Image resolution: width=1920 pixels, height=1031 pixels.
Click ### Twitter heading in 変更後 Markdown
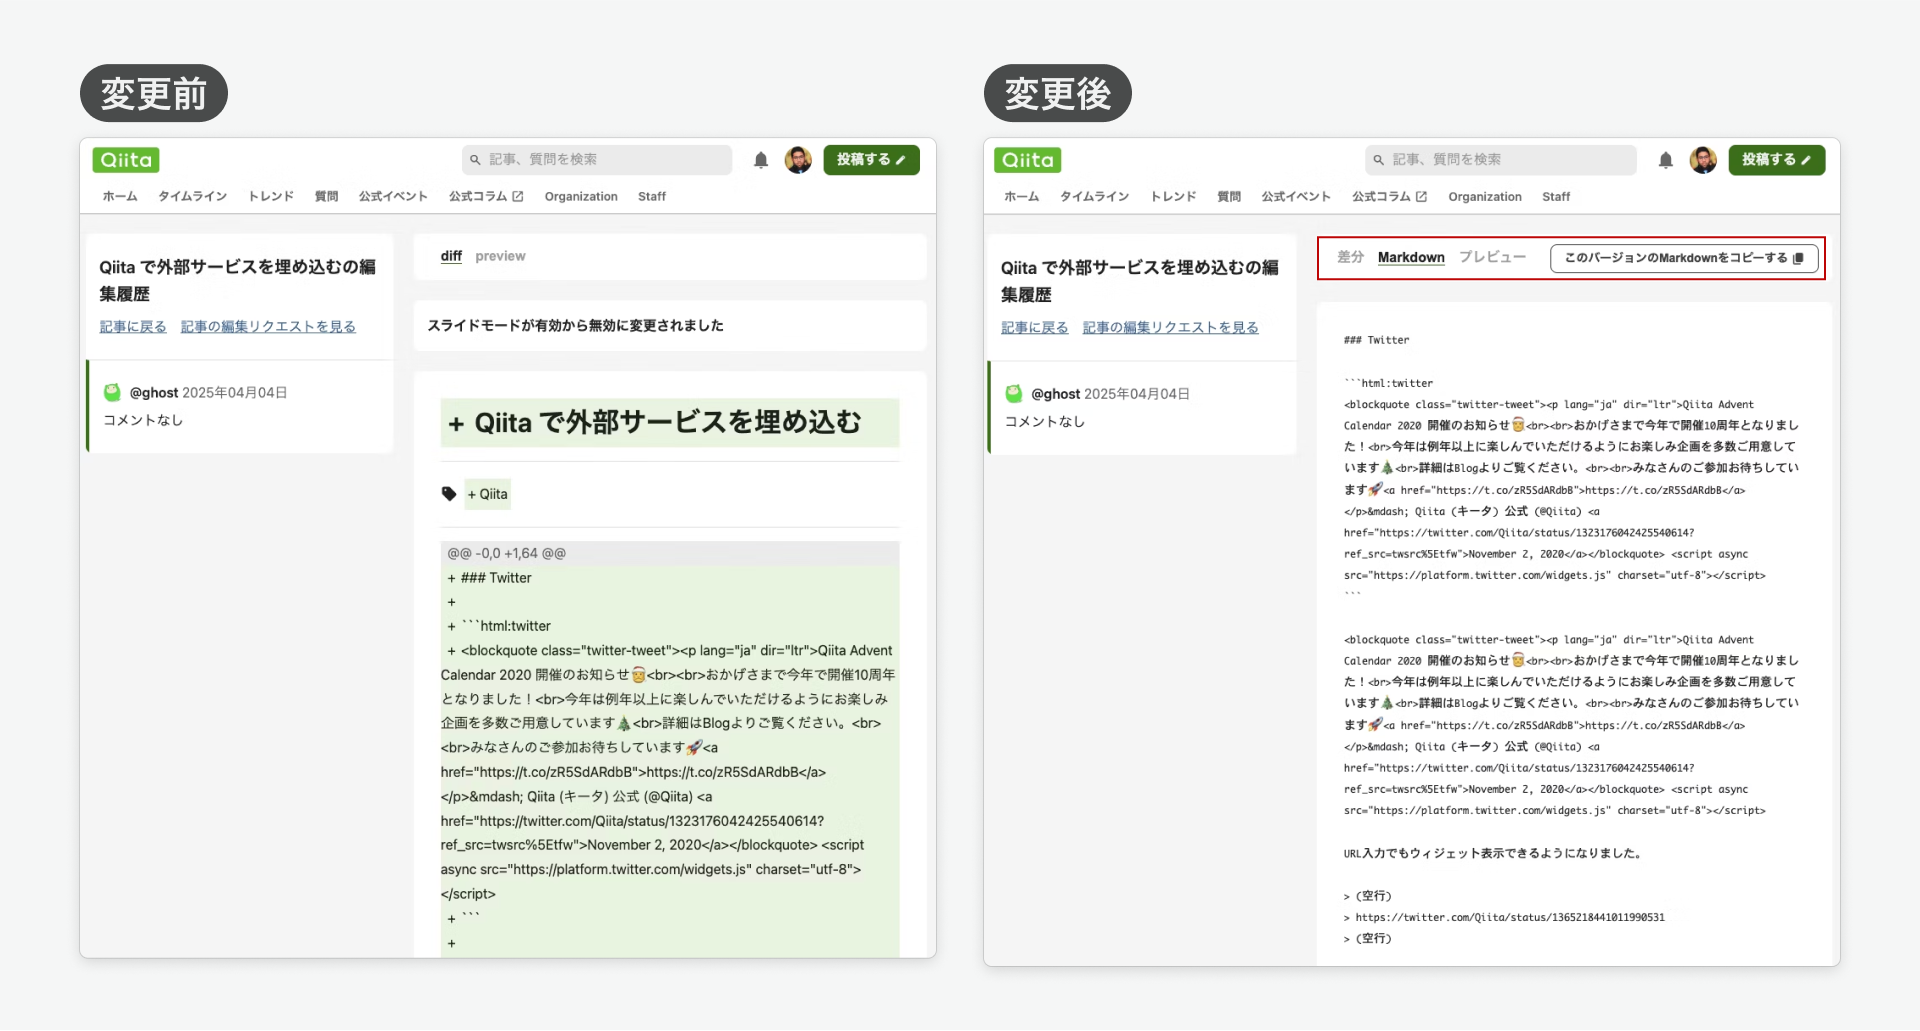click(1377, 340)
